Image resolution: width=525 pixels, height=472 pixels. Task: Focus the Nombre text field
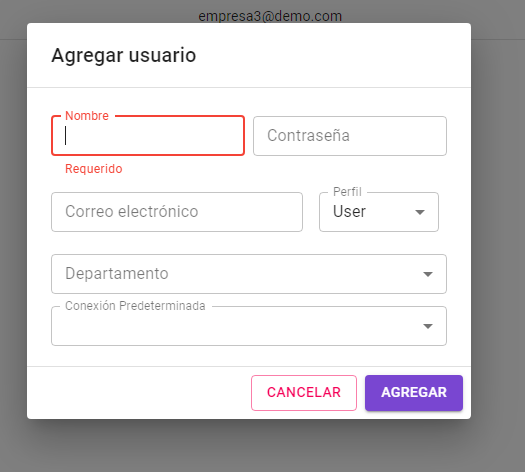point(148,136)
